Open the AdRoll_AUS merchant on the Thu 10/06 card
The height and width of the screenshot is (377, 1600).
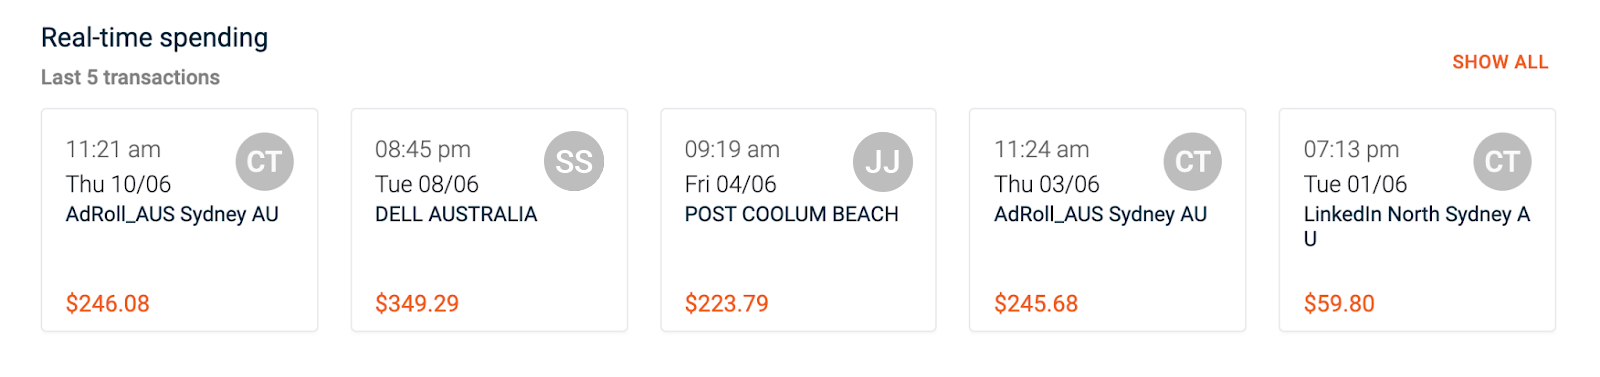point(172,214)
